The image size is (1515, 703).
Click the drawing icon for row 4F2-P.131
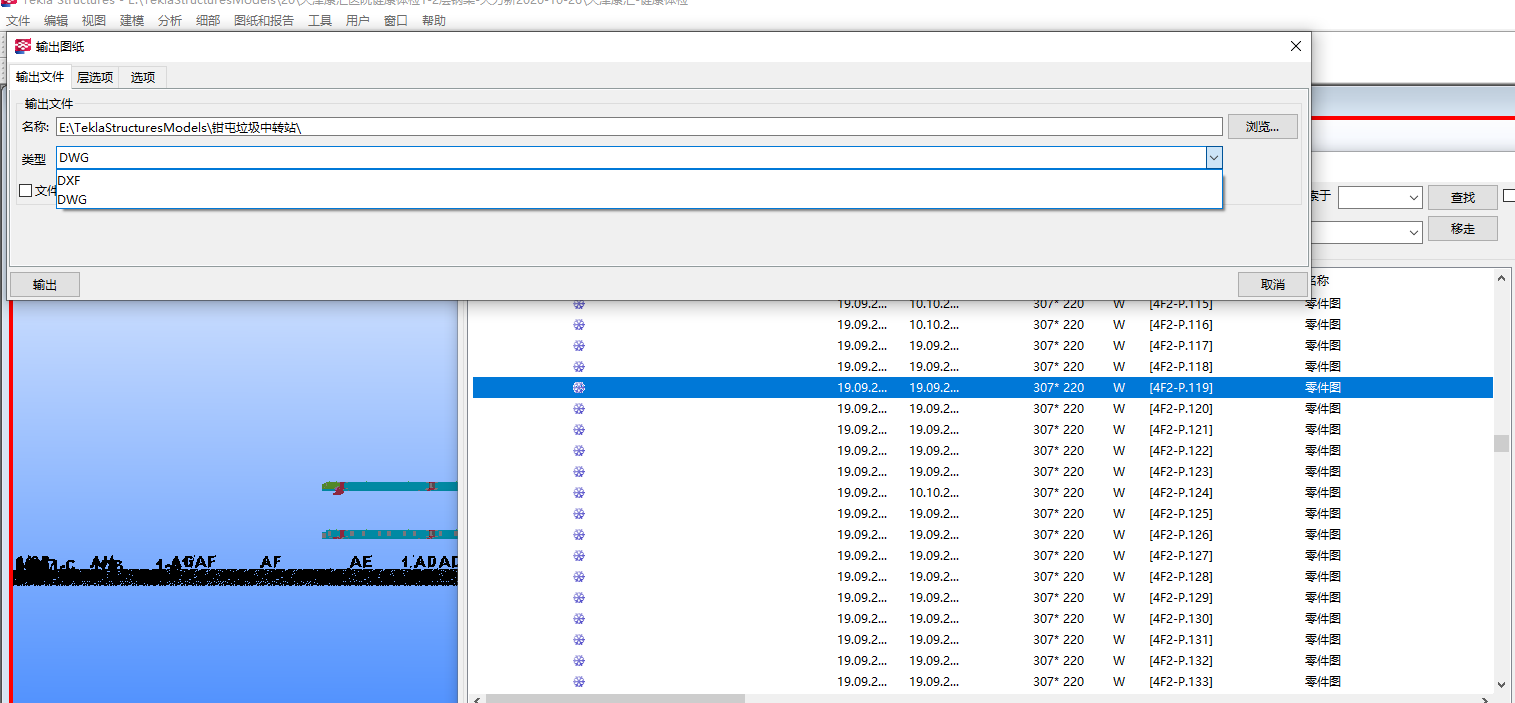tap(578, 639)
